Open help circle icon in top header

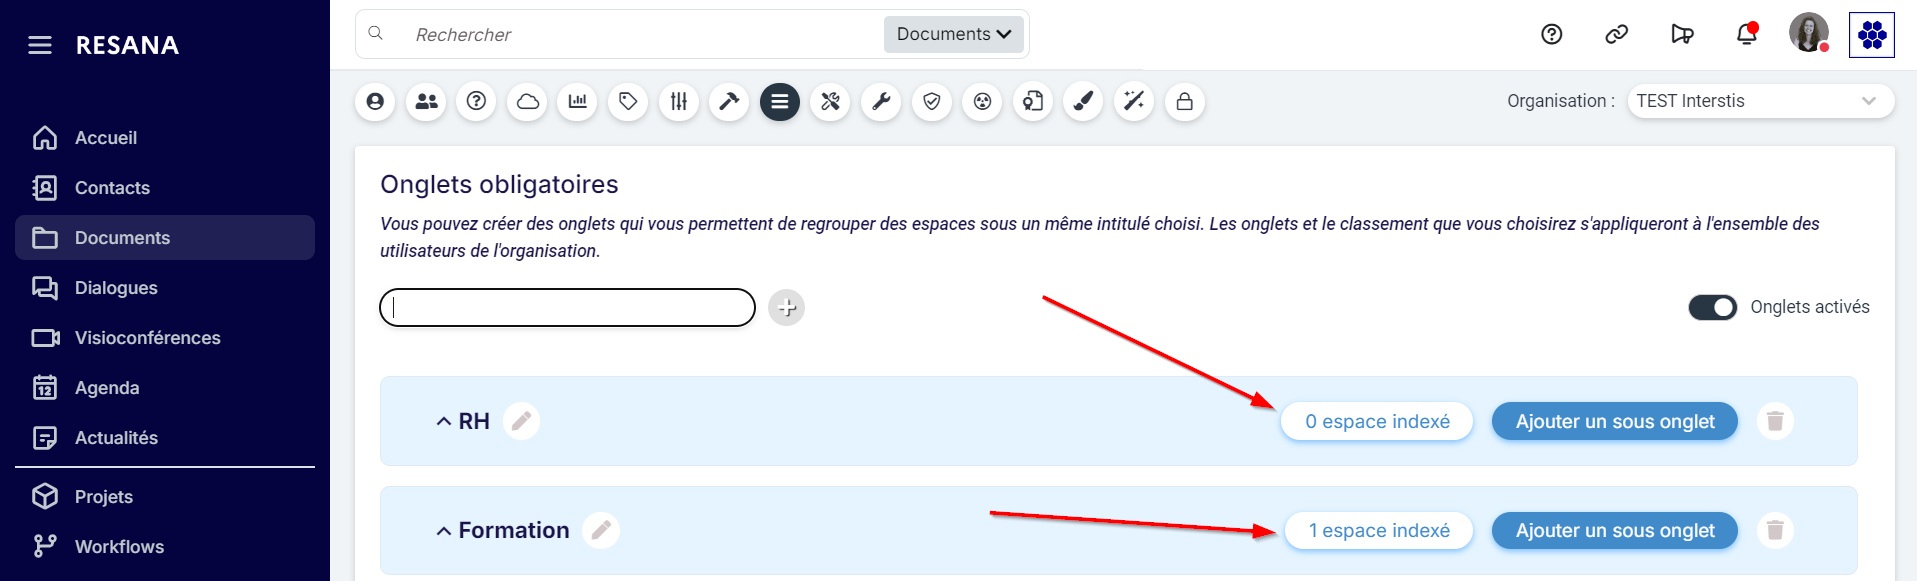click(1552, 34)
